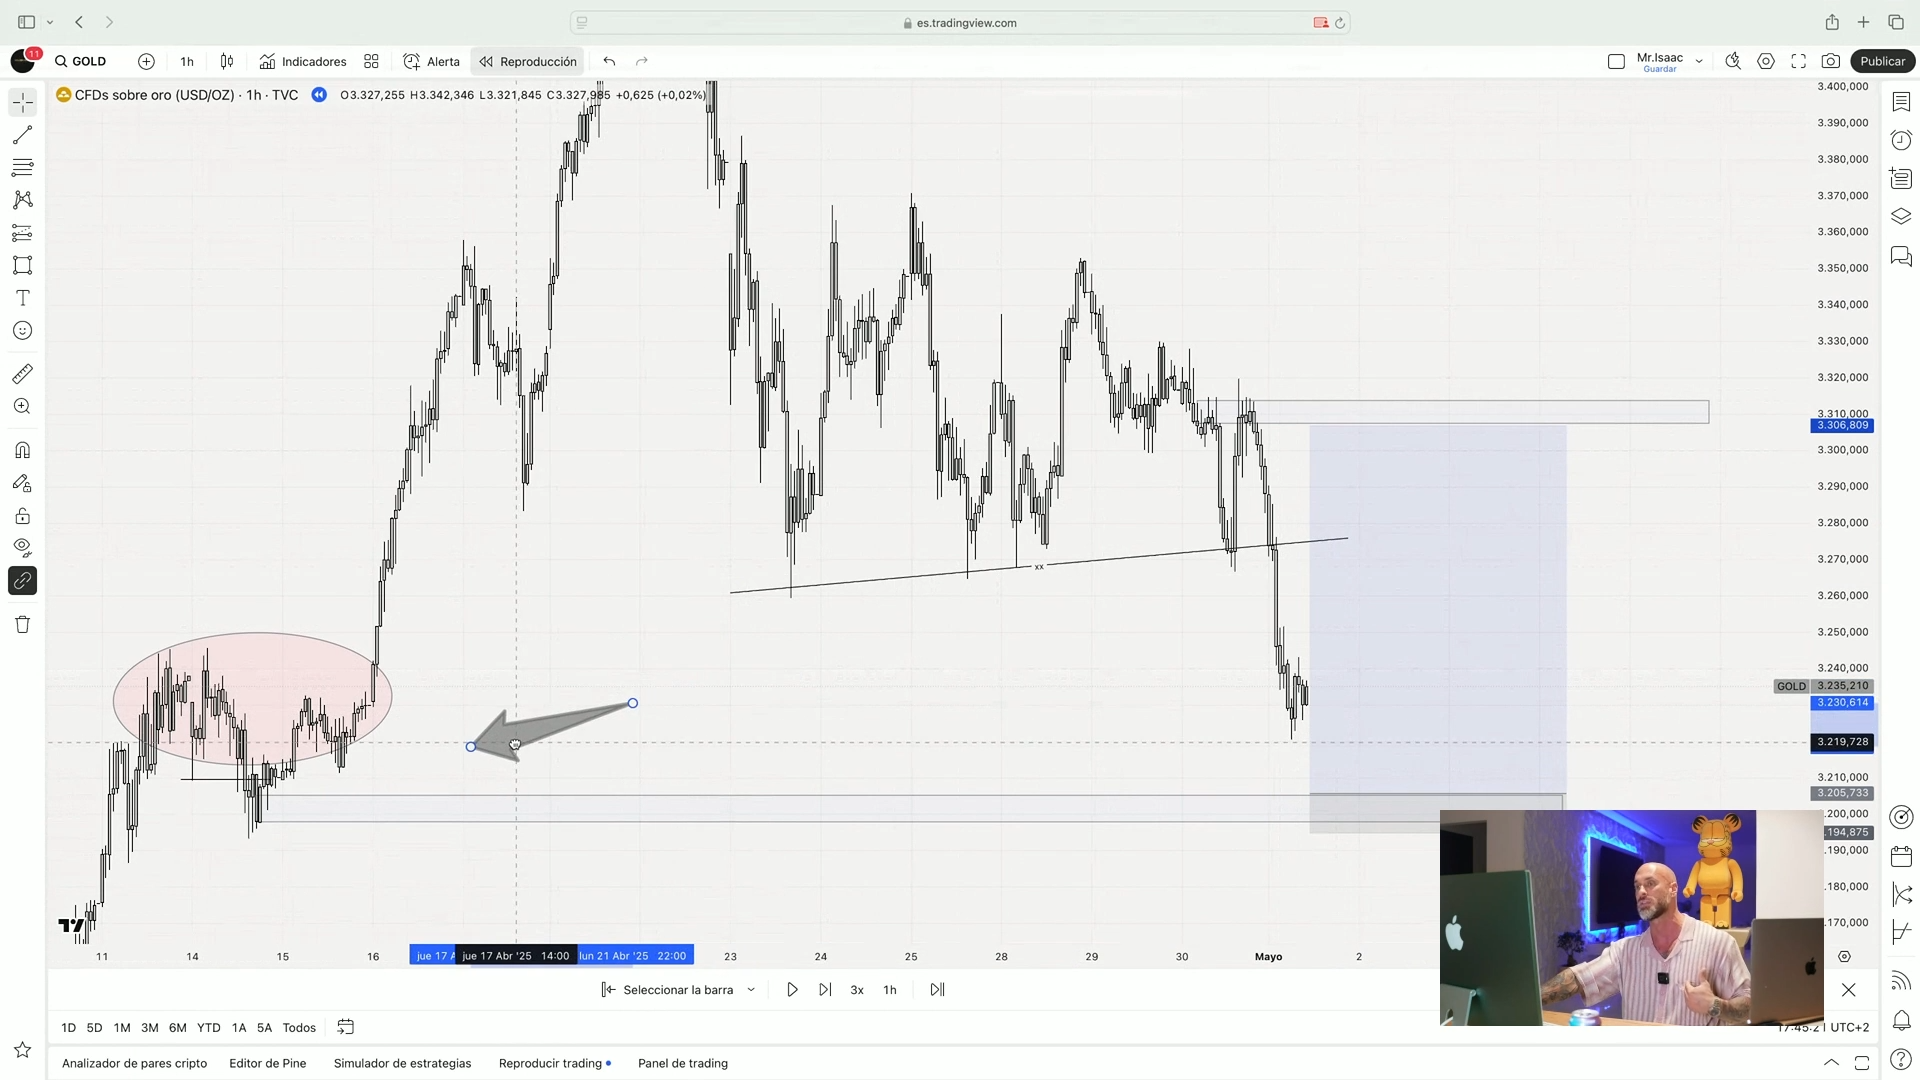Click the Publicar button
This screenshot has width=1920, height=1080.
click(1883, 61)
